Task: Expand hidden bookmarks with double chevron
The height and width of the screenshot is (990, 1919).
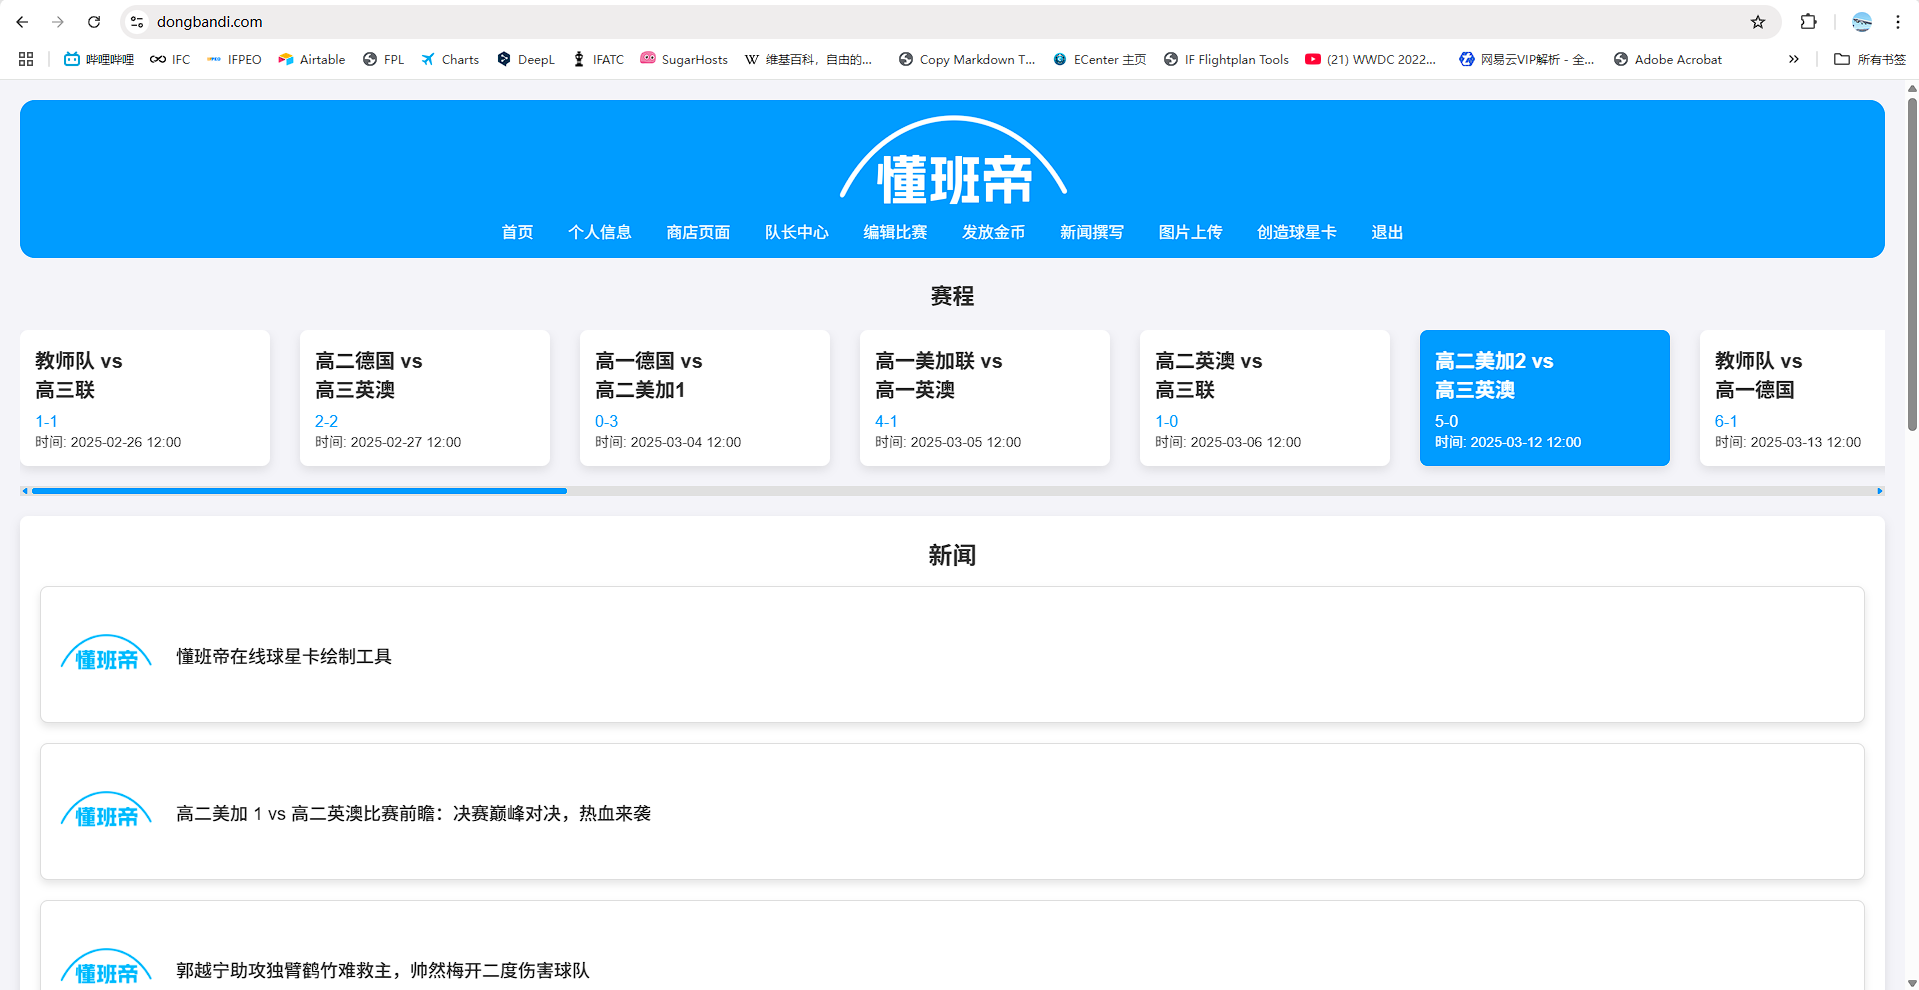Action: [x=1794, y=59]
